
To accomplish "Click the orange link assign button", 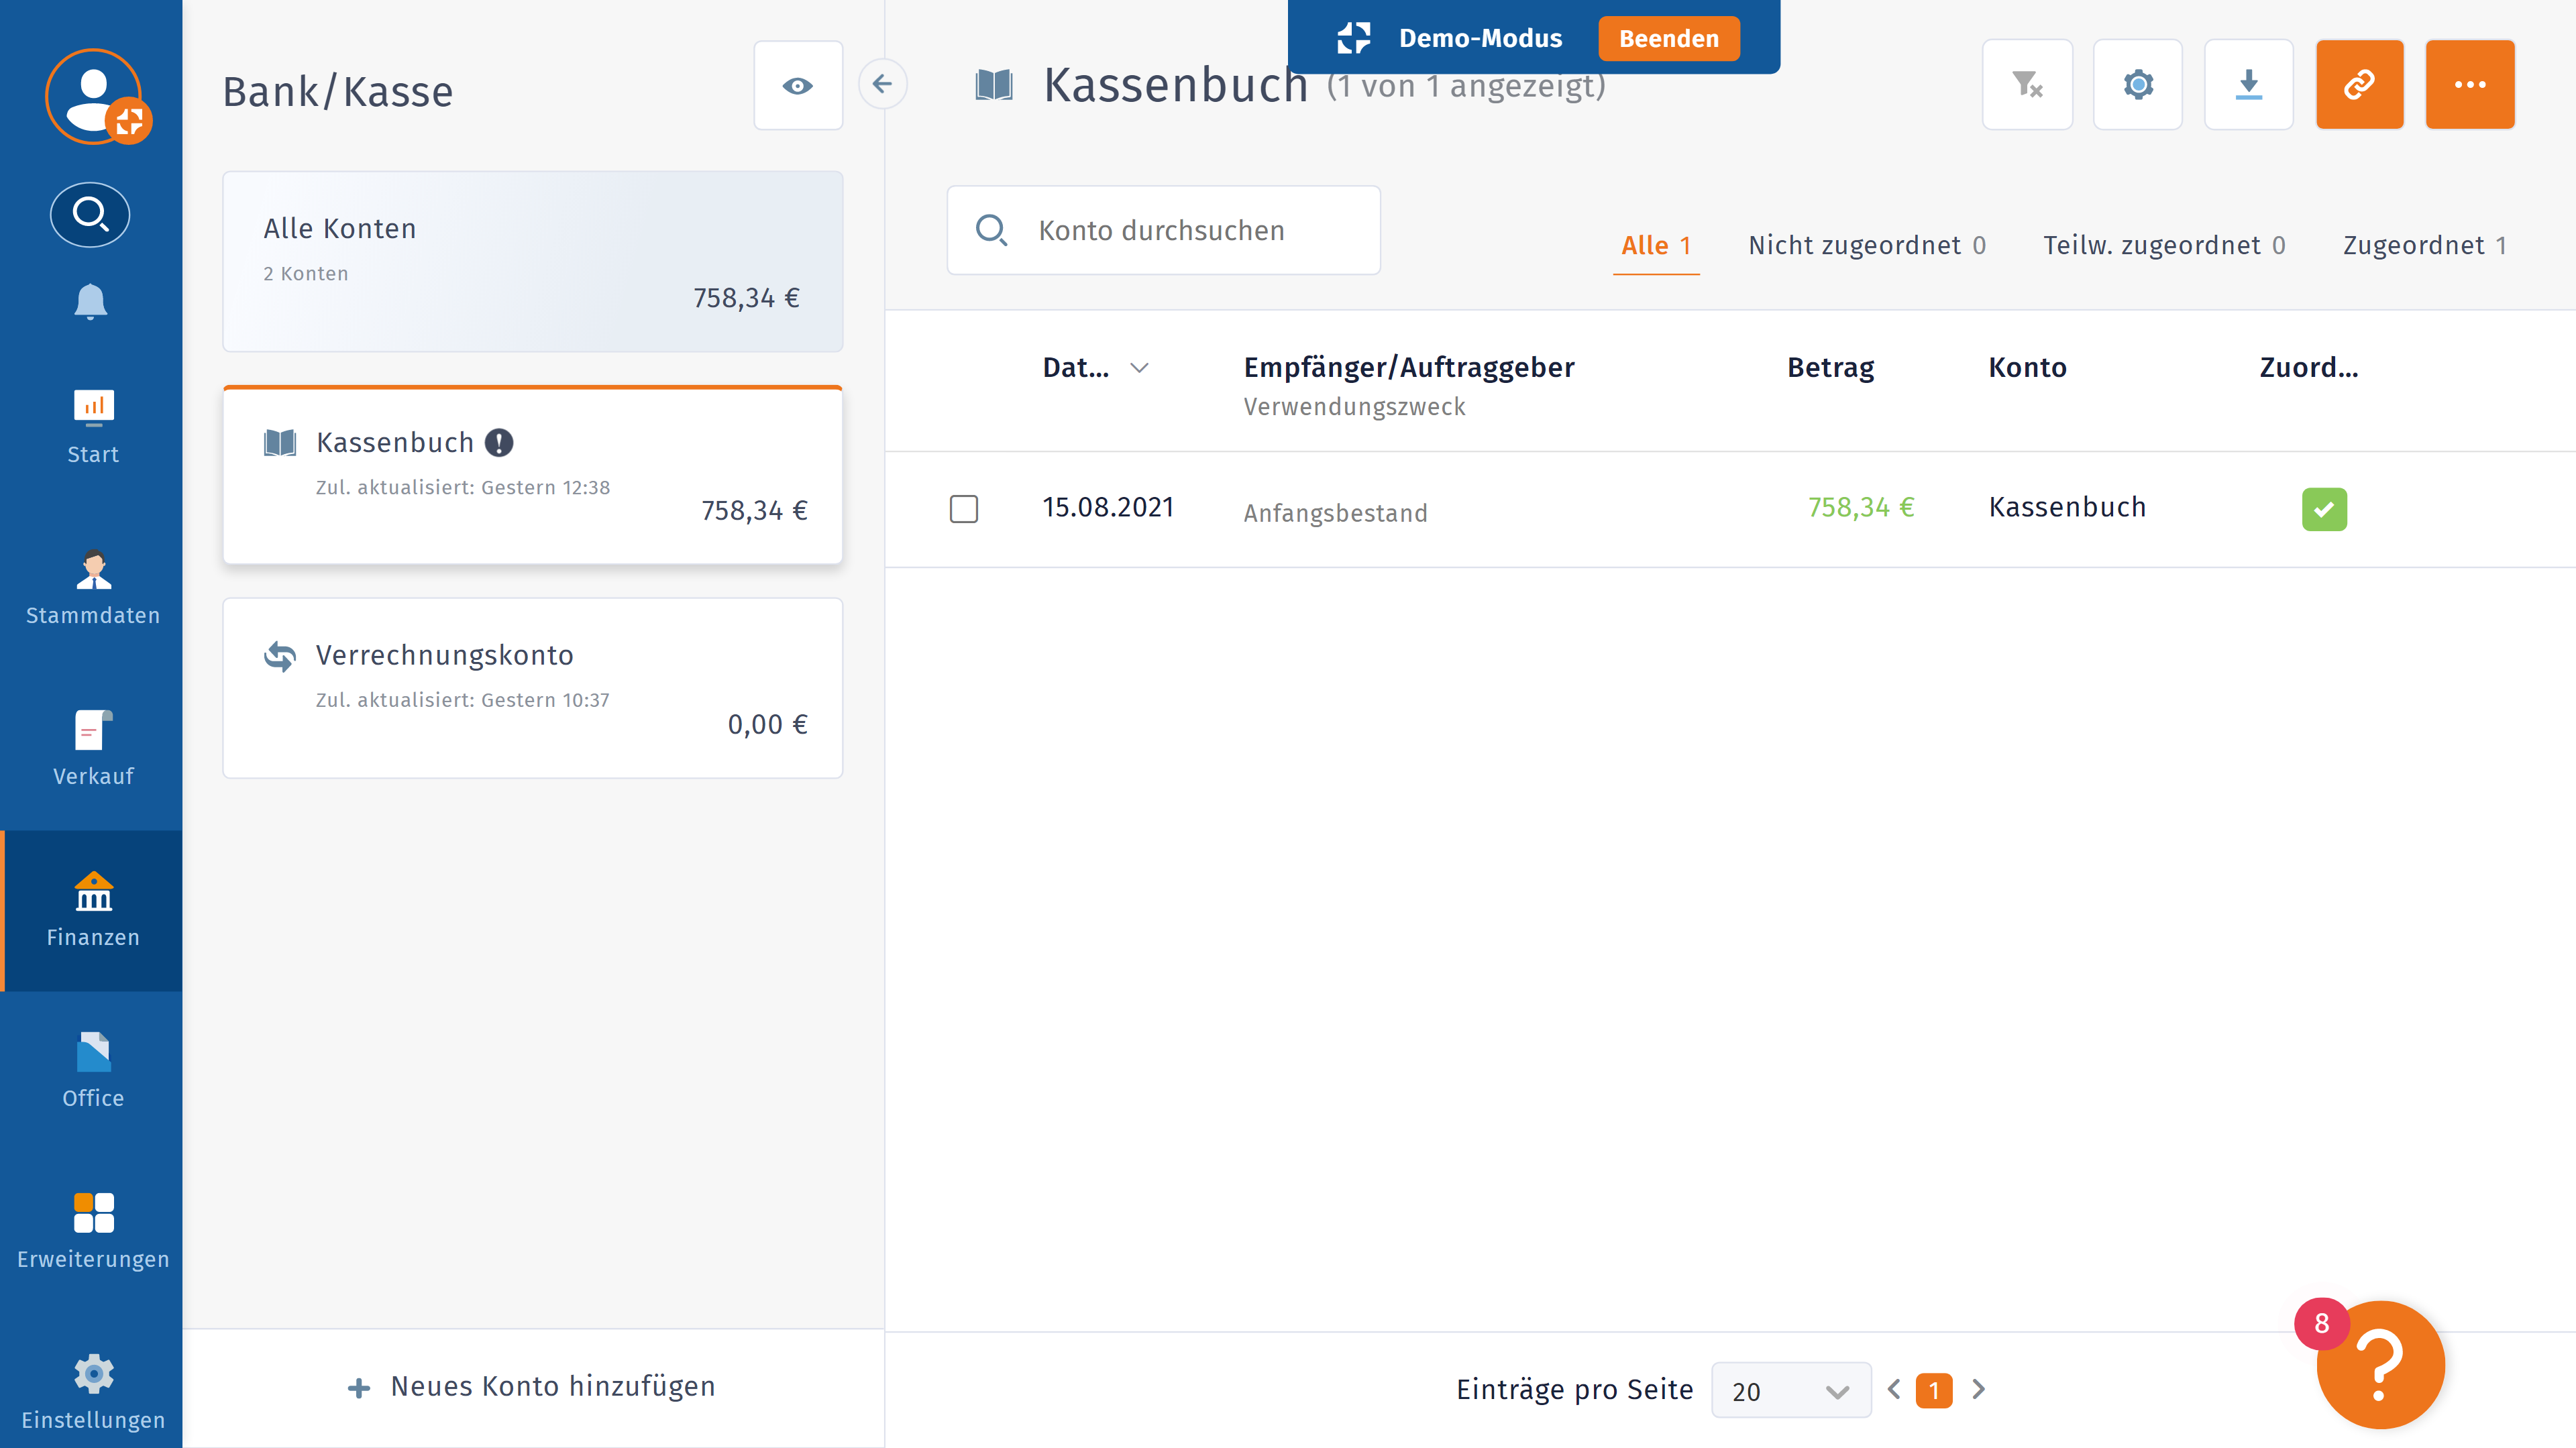I will [x=2359, y=84].
